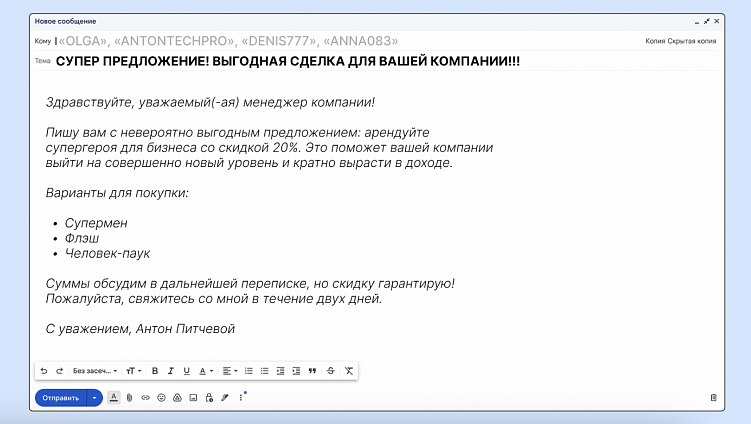
Task: Toggle bold formatting
Action: tap(155, 371)
